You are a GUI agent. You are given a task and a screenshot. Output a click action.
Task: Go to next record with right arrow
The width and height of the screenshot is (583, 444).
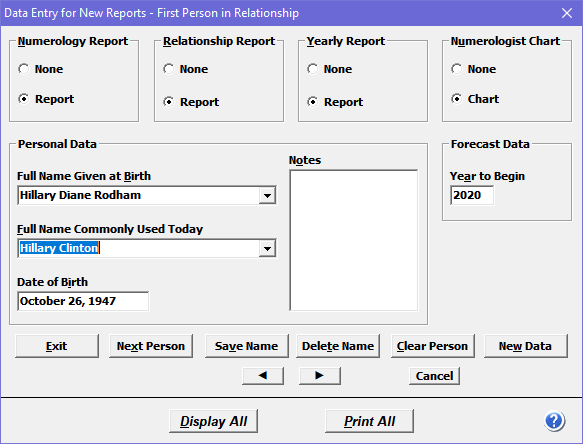pyautogui.click(x=319, y=376)
